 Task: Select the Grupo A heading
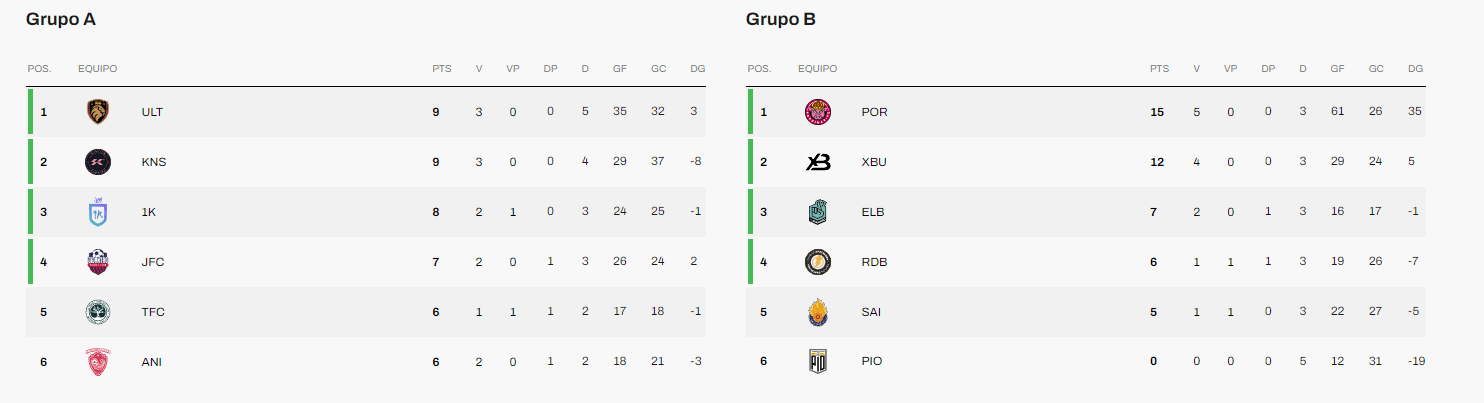[61, 19]
